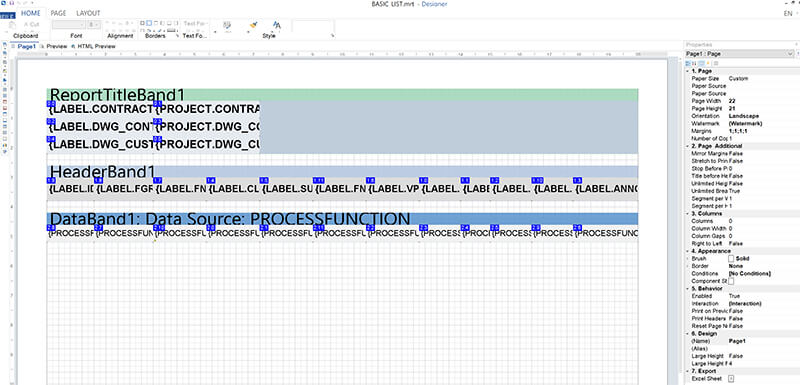Toggle the Component Style checkbox box

[x=731, y=281]
